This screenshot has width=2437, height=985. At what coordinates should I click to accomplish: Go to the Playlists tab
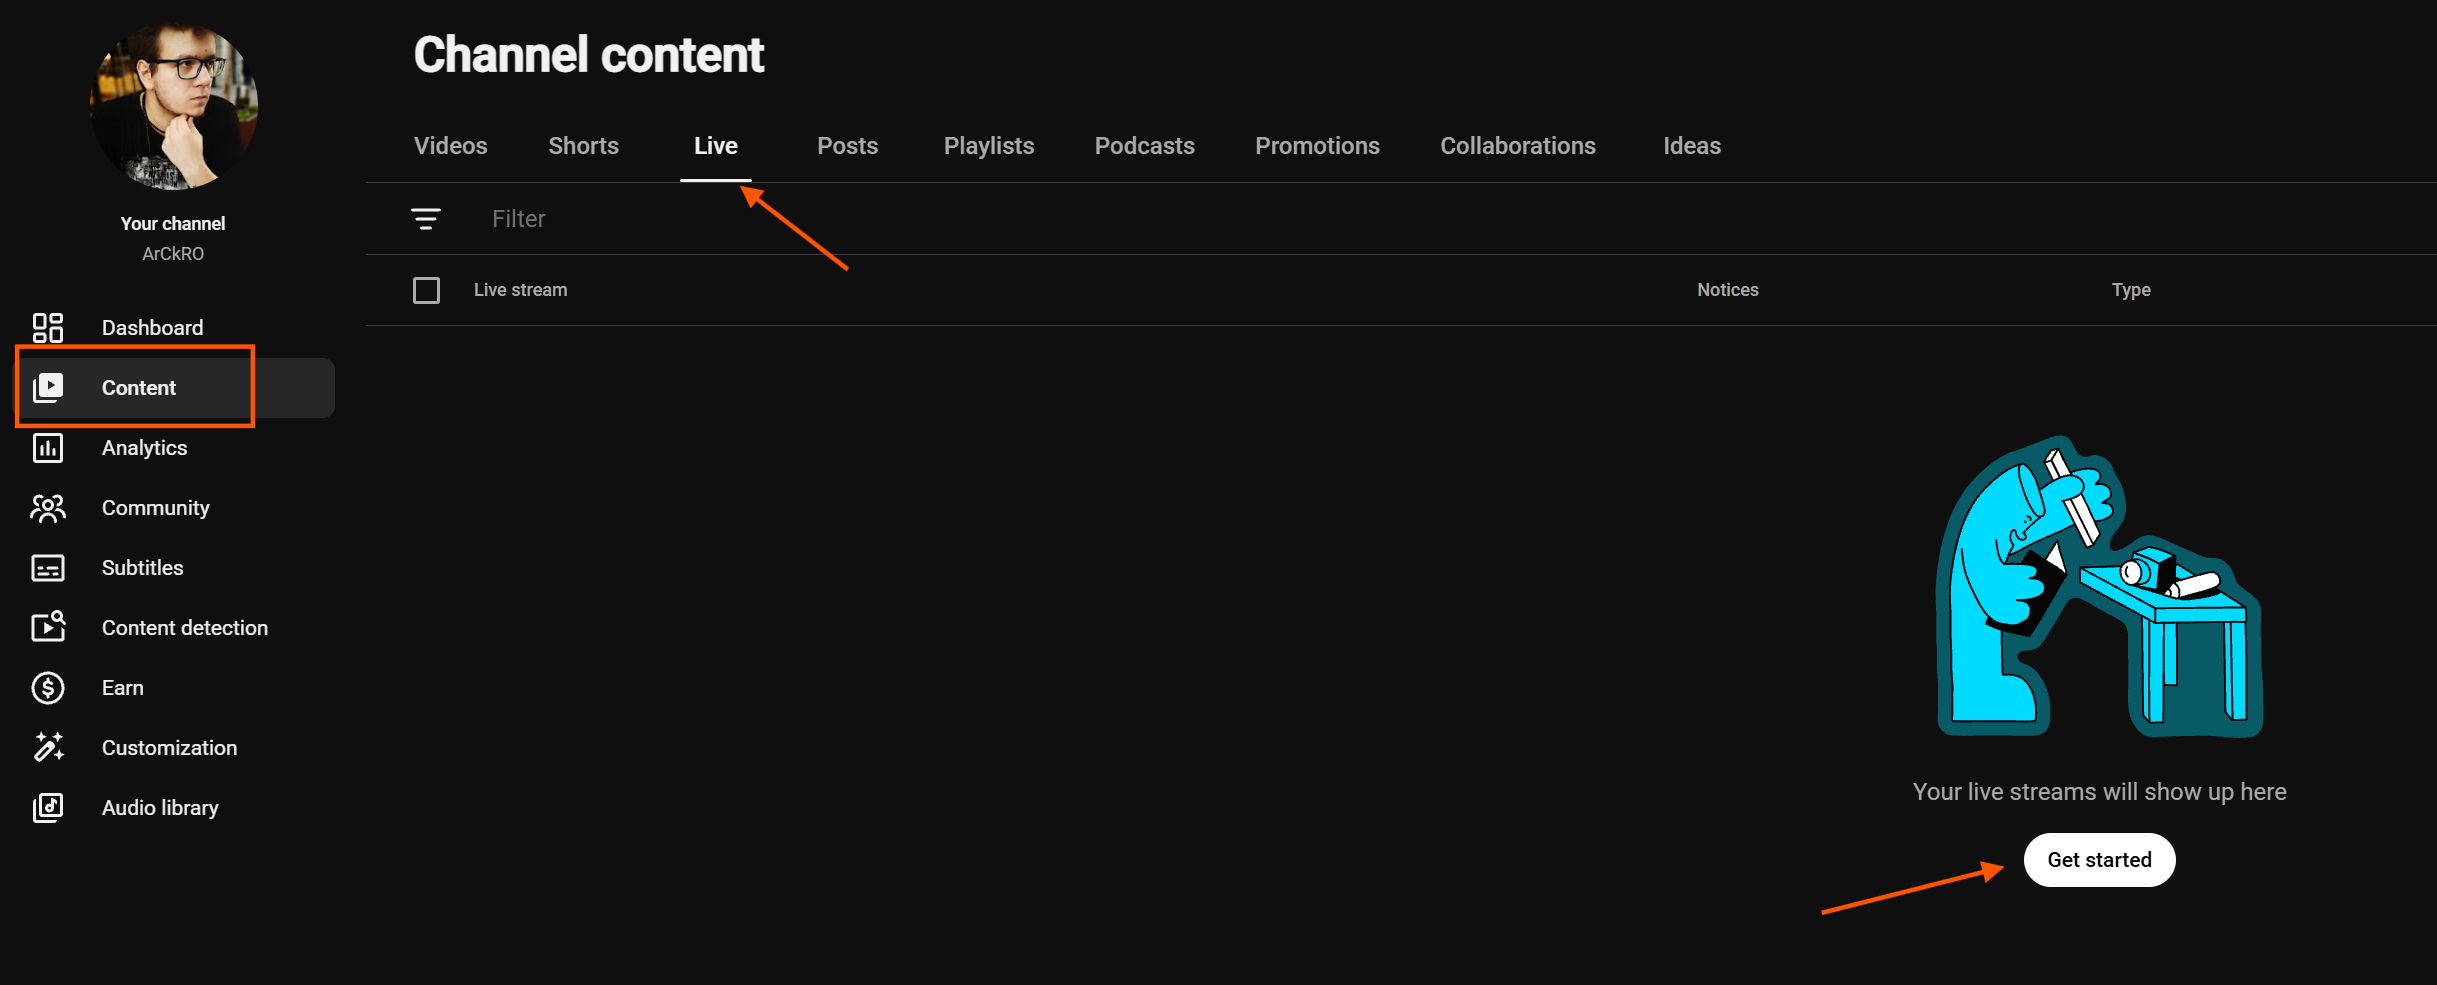pos(989,146)
